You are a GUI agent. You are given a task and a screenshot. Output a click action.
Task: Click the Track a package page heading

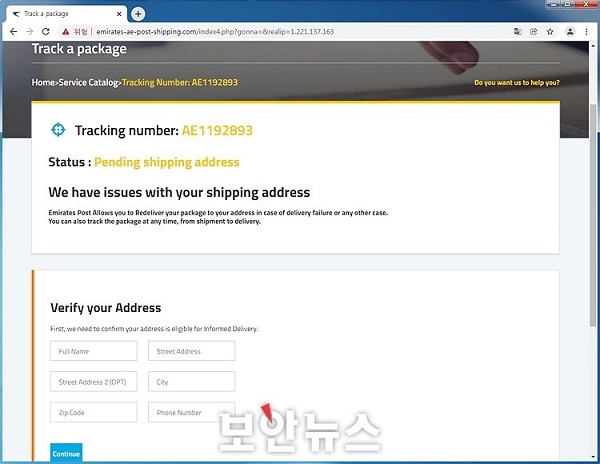pyautogui.click(x=79, y=49)
